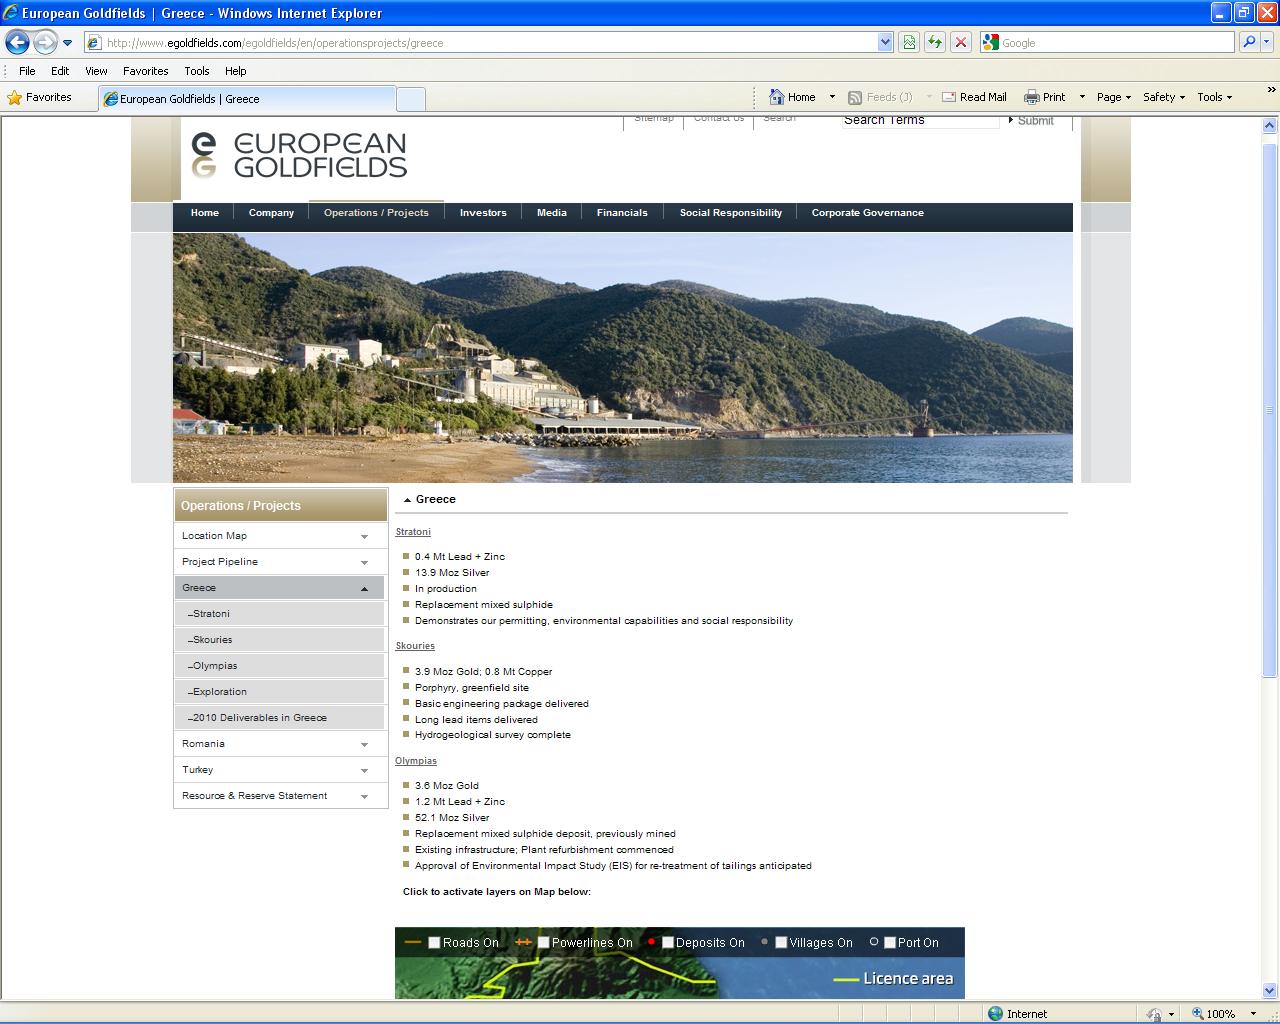The height and width of the screenshot is (1024, 1280).
Task: Click the Submit search button
Action: [x=1031, y=120]
